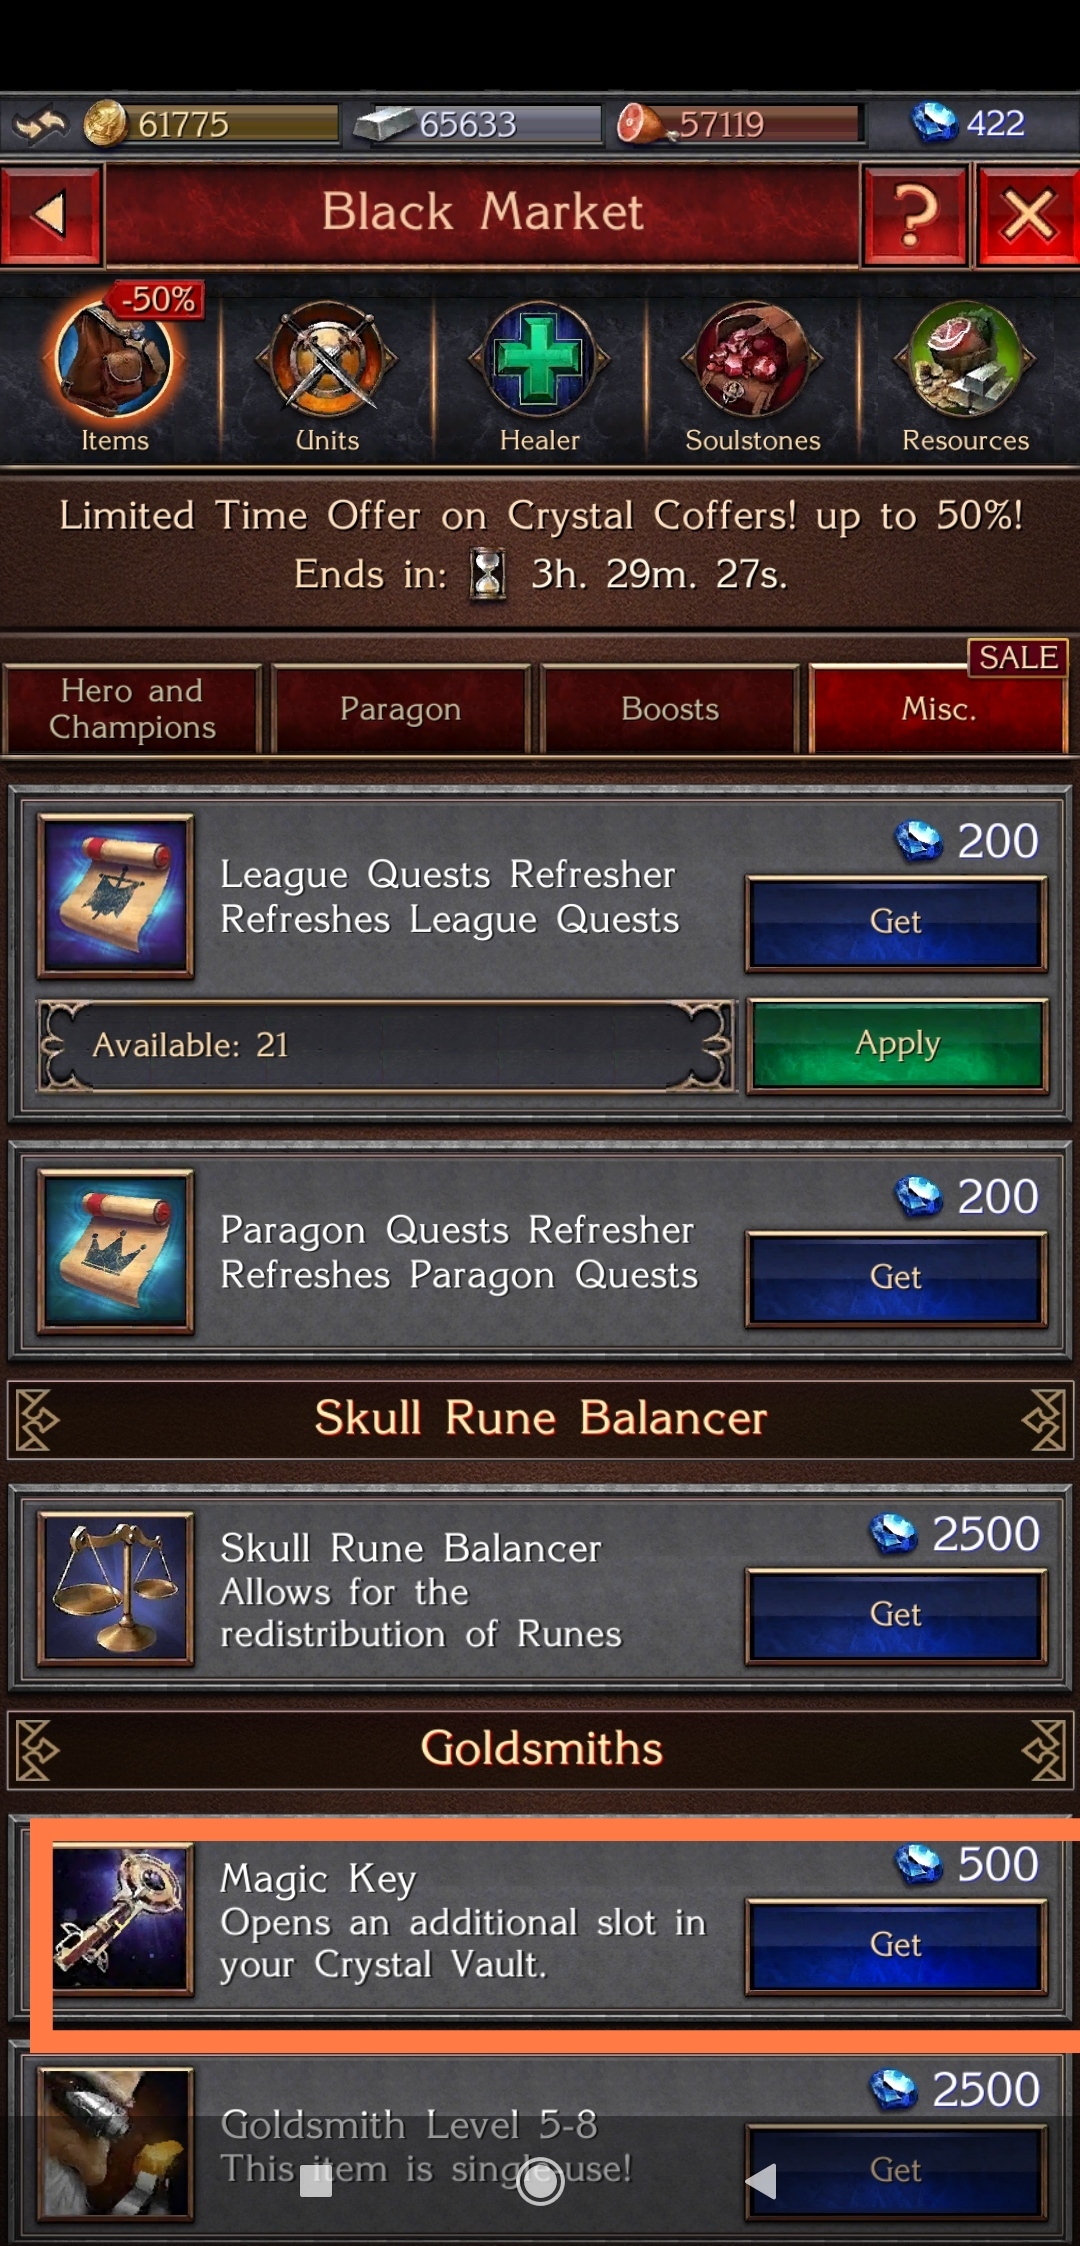Switch to the Paragon tab
This screenshot has height=2246, width=1080.
click(400, 709)
